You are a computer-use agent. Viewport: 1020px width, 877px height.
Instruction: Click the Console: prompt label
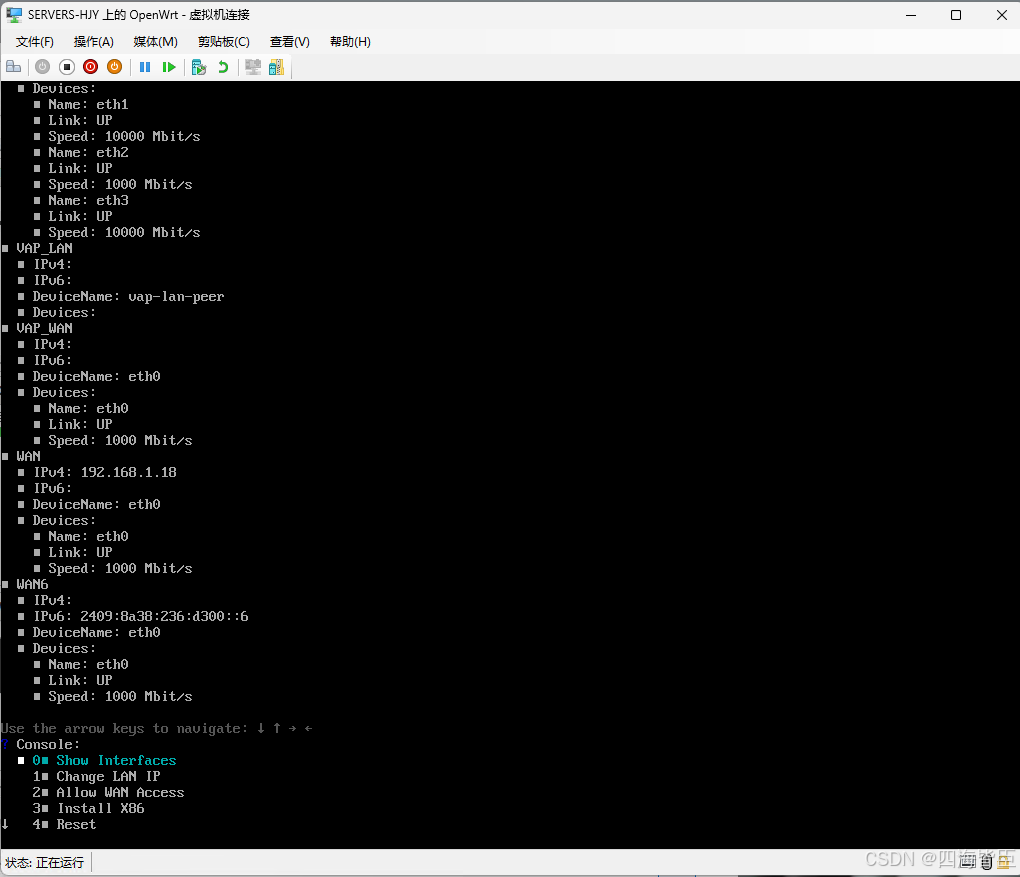click(48, 744)
